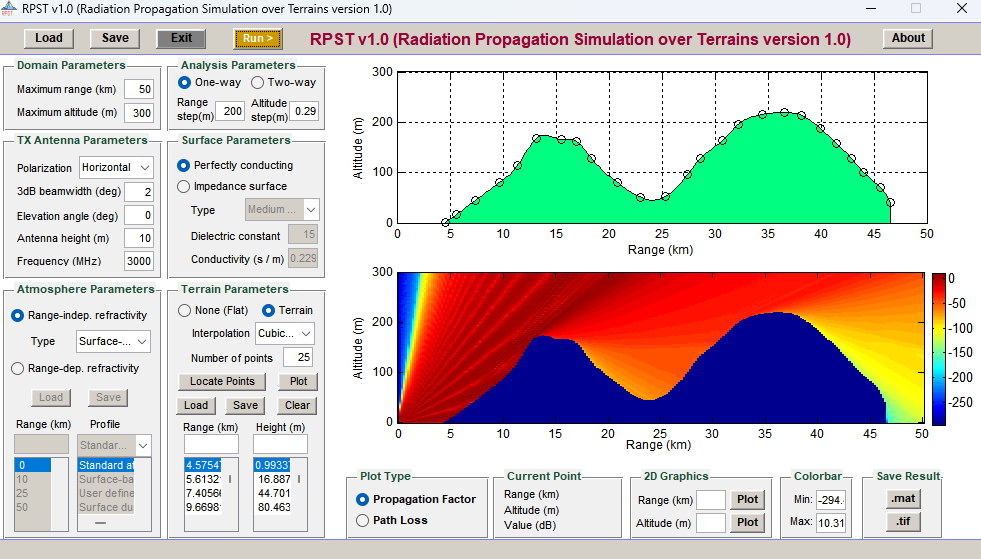Save result as .tif image
Screen dimensions: 981x559
pos(902,522)
